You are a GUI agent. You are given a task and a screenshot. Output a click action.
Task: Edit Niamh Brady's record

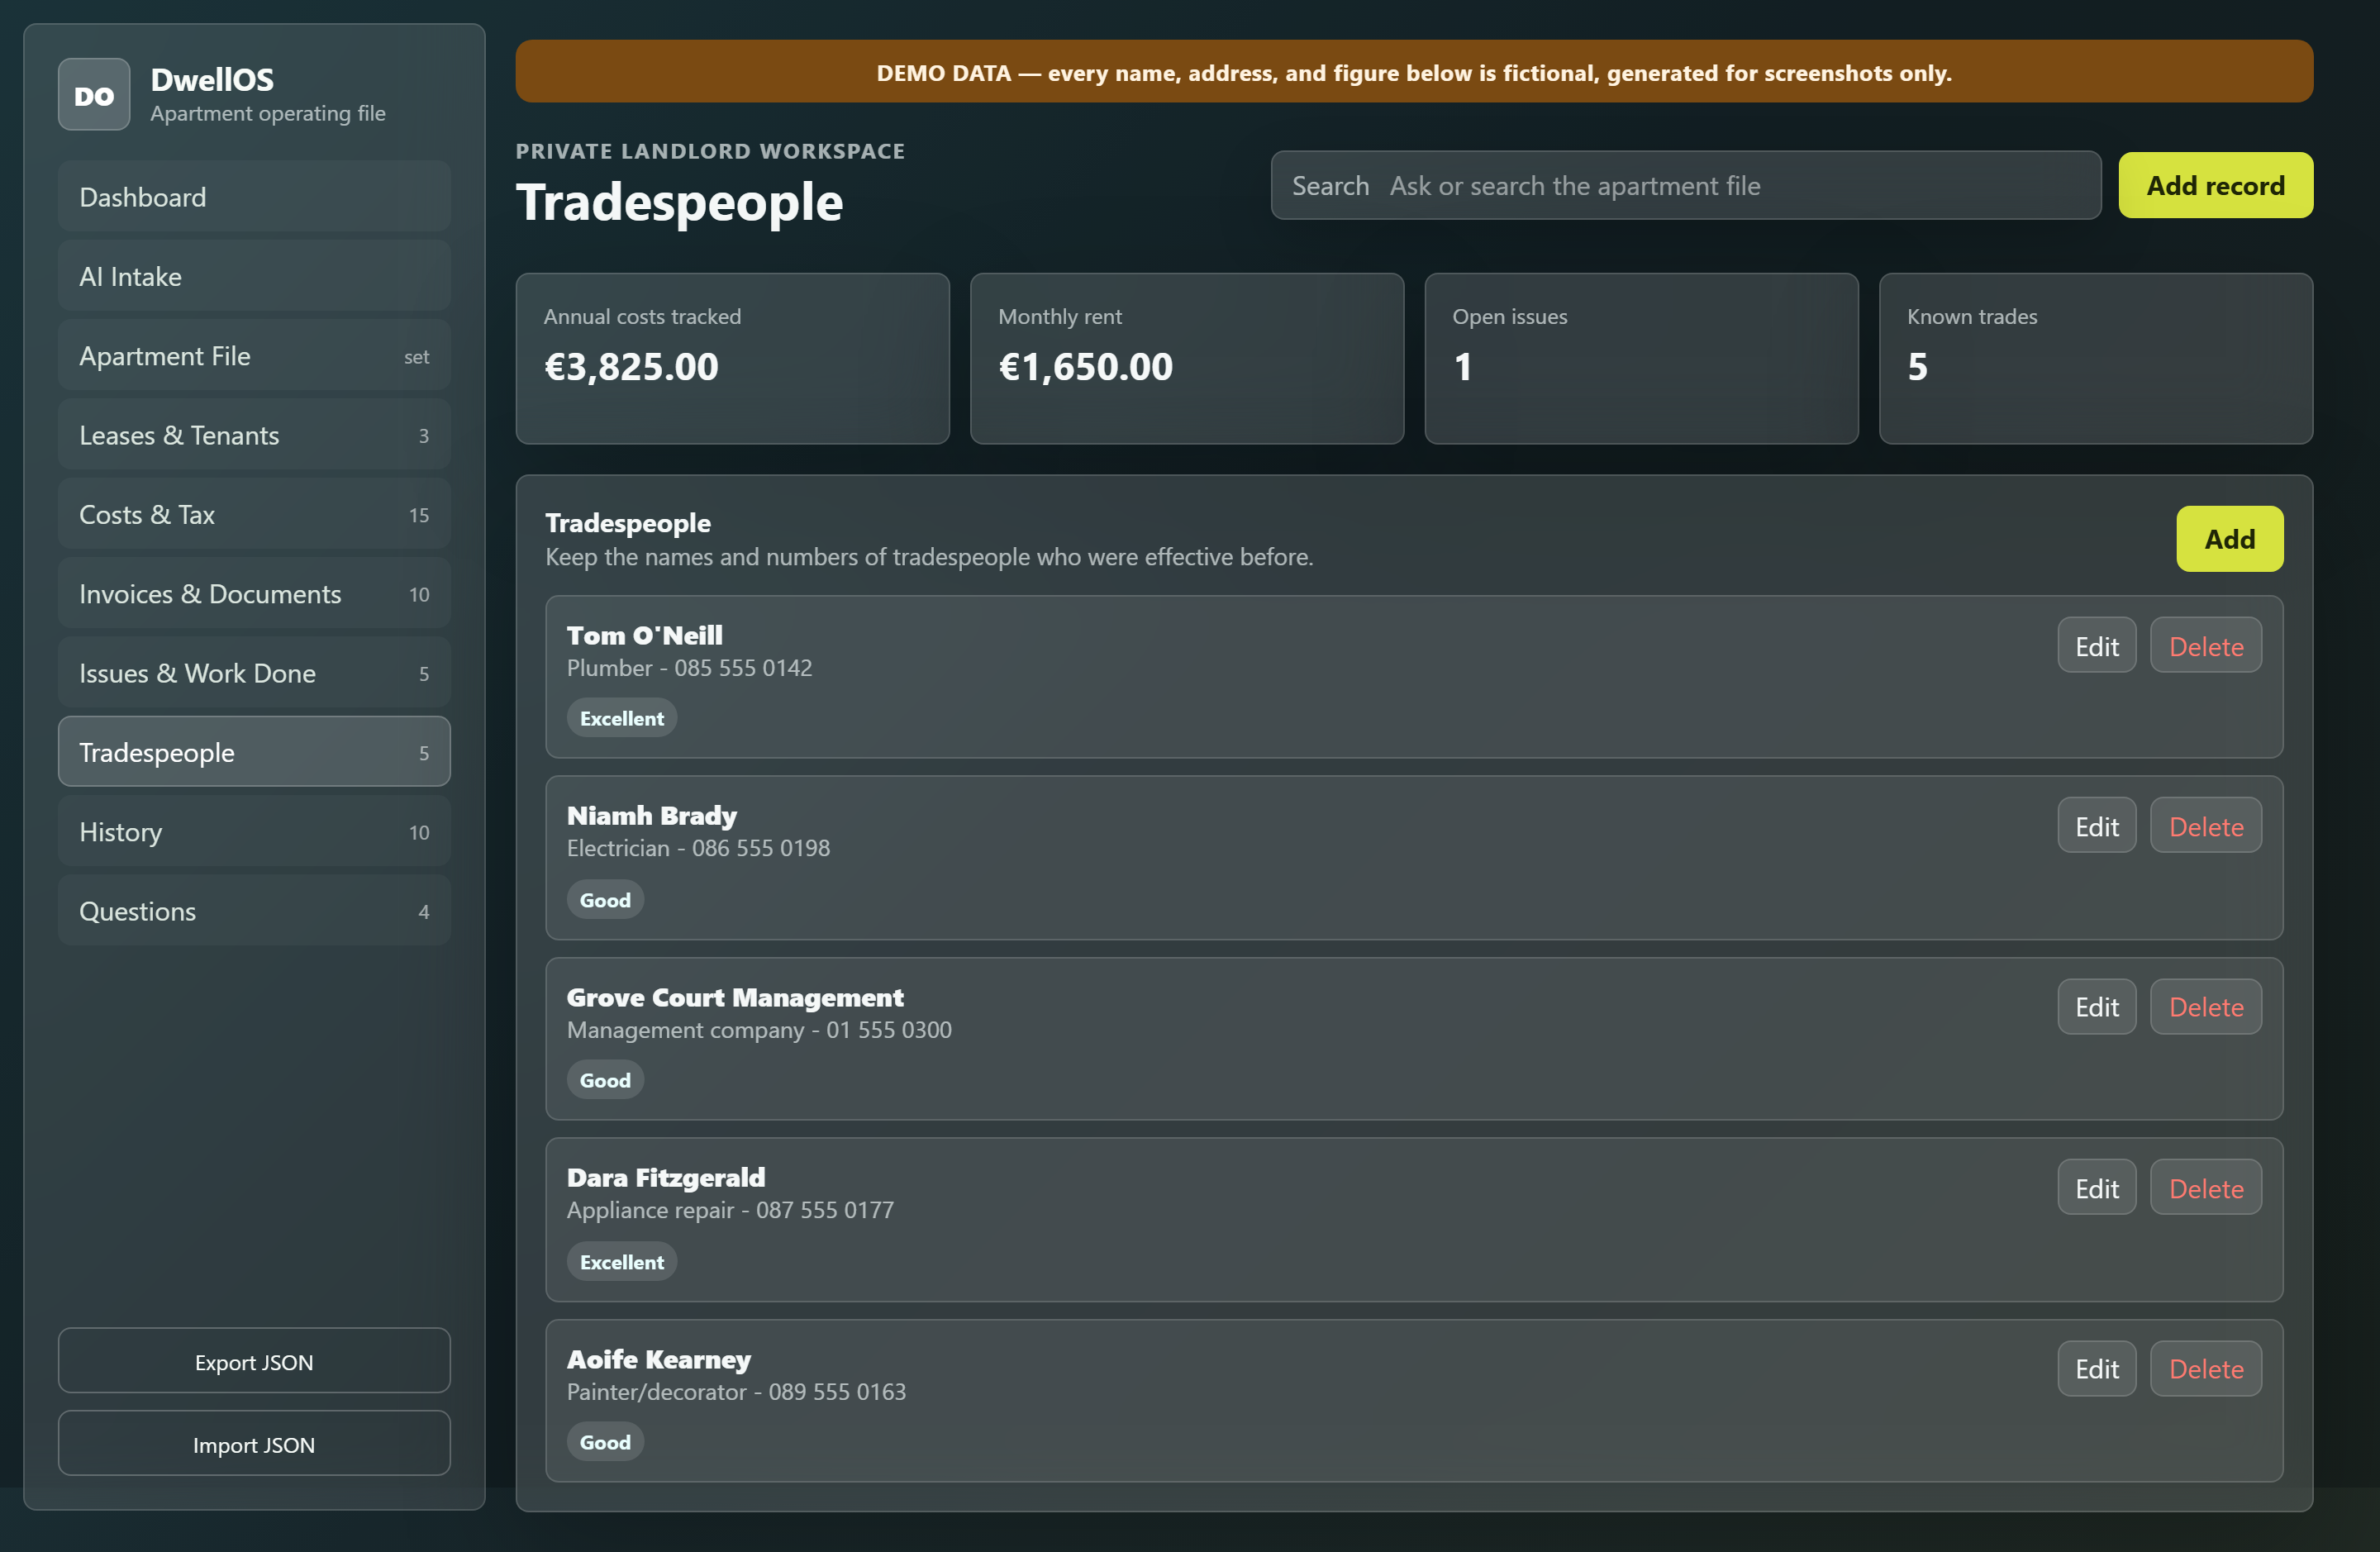pyautogui.click(x=2097, y=826)
